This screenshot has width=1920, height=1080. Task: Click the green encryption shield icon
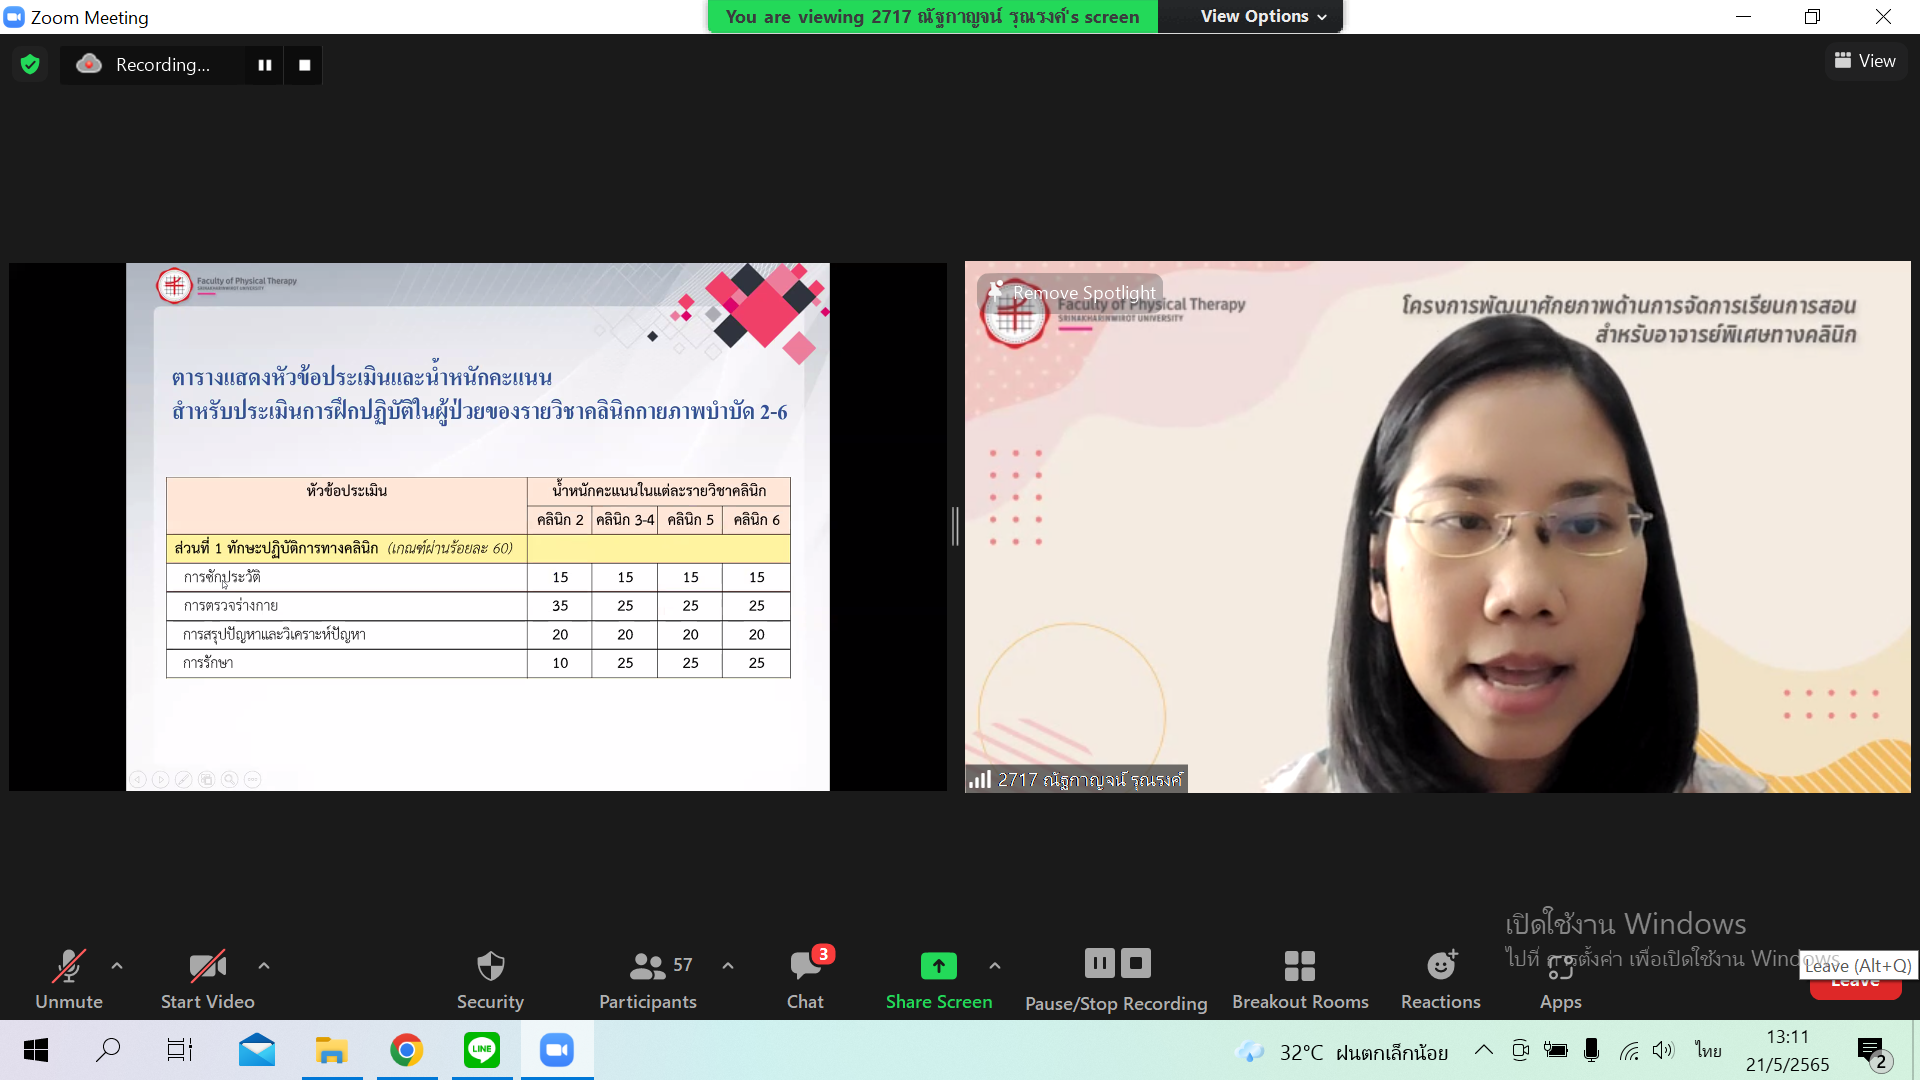(x=30, y=65)
